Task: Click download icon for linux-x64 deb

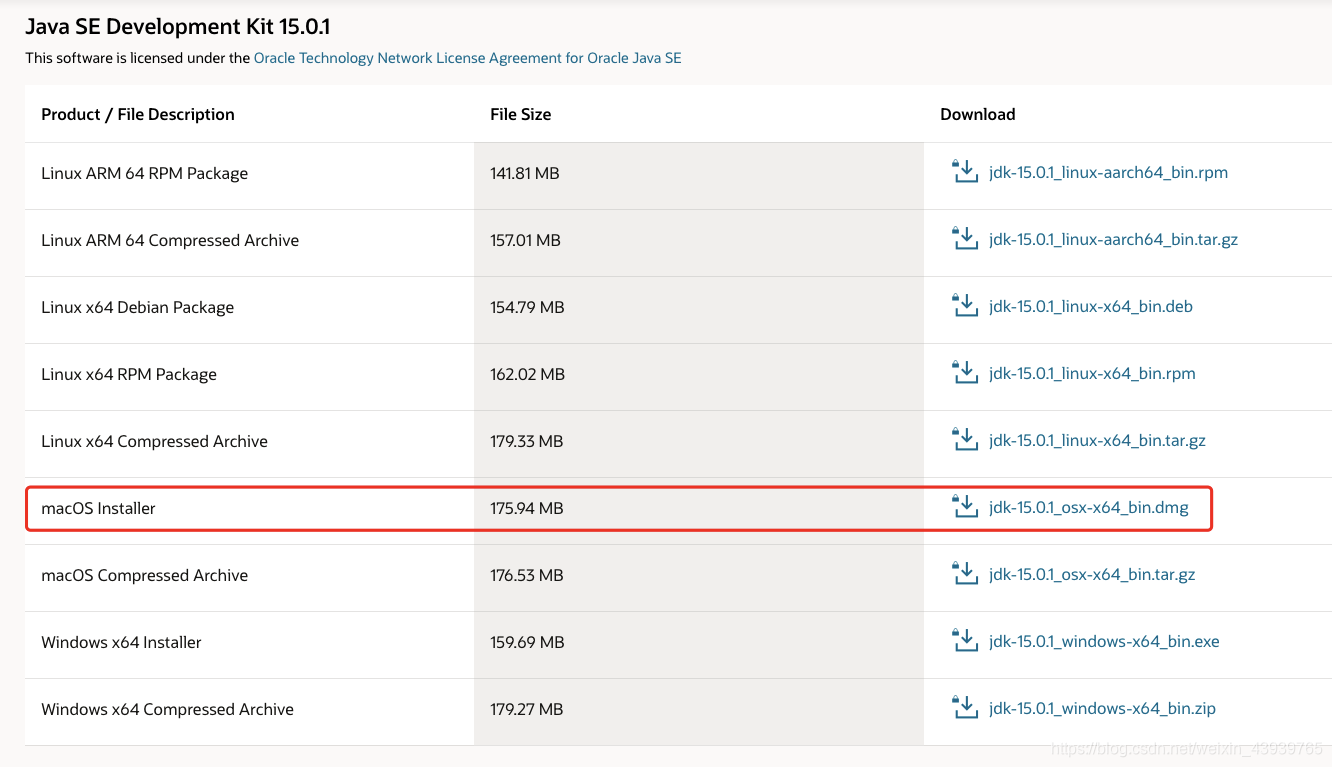Action: coord(964,306)
